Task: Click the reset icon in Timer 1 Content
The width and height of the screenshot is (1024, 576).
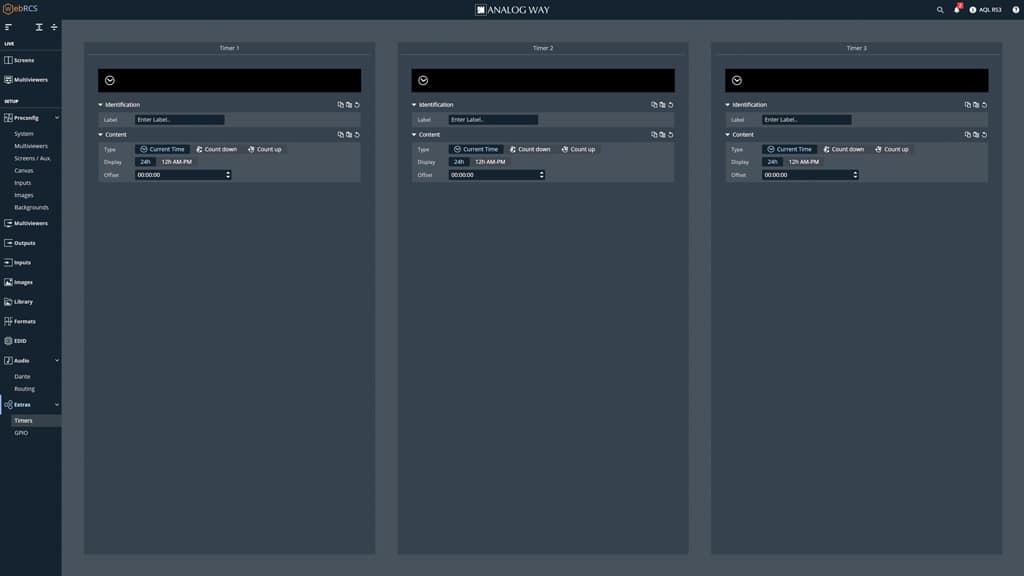Action: 357,135
